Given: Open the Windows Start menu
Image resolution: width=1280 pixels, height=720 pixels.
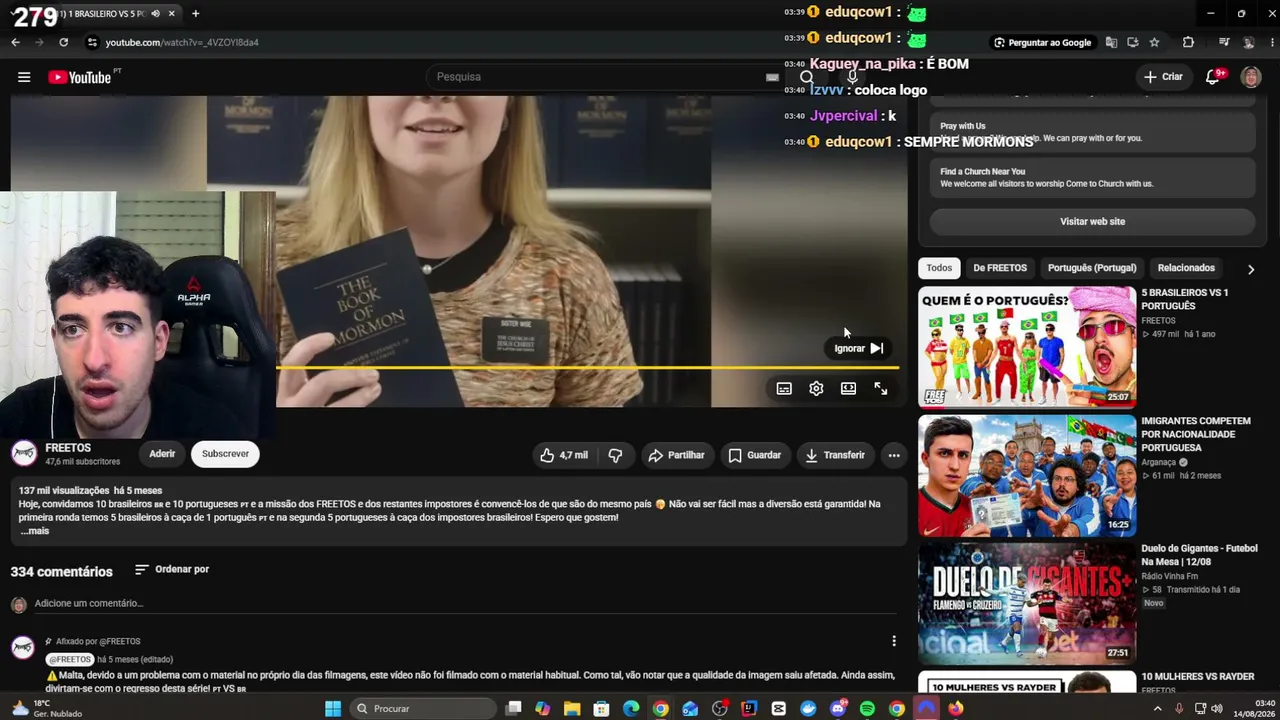Looking at the screenshot, I should pos(333,709).
